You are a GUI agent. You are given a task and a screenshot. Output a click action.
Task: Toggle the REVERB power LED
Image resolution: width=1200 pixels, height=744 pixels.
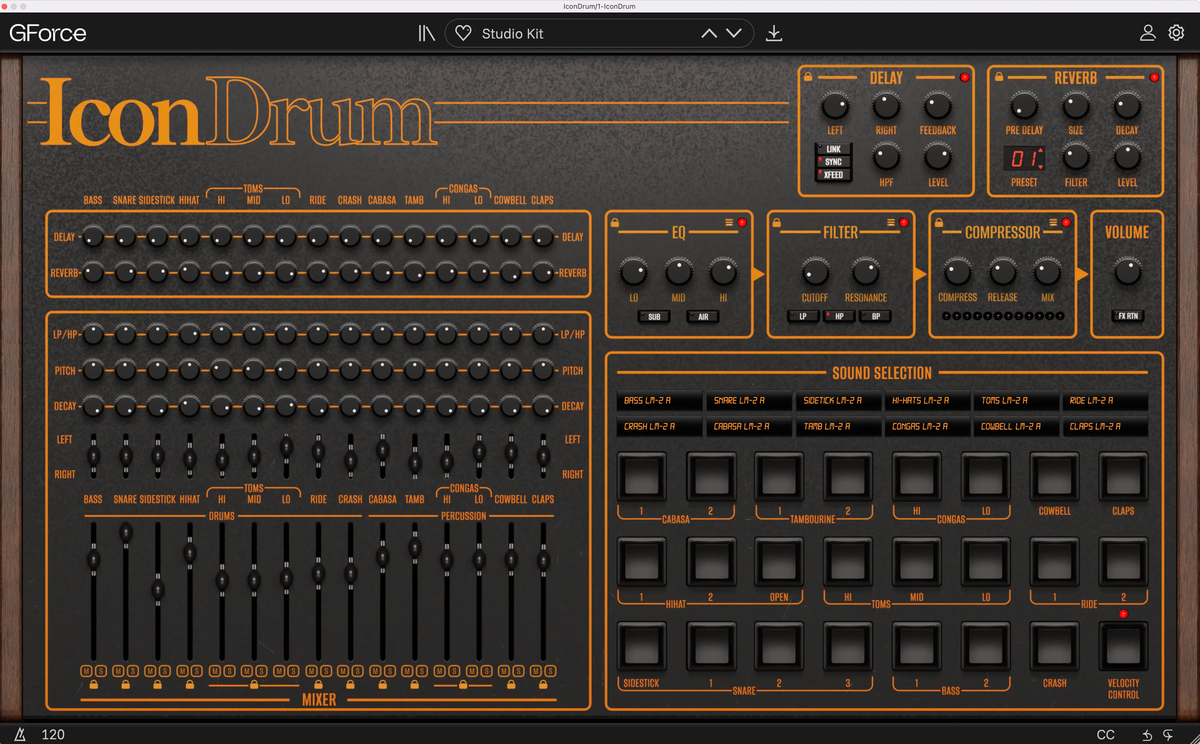(1154, 77)
